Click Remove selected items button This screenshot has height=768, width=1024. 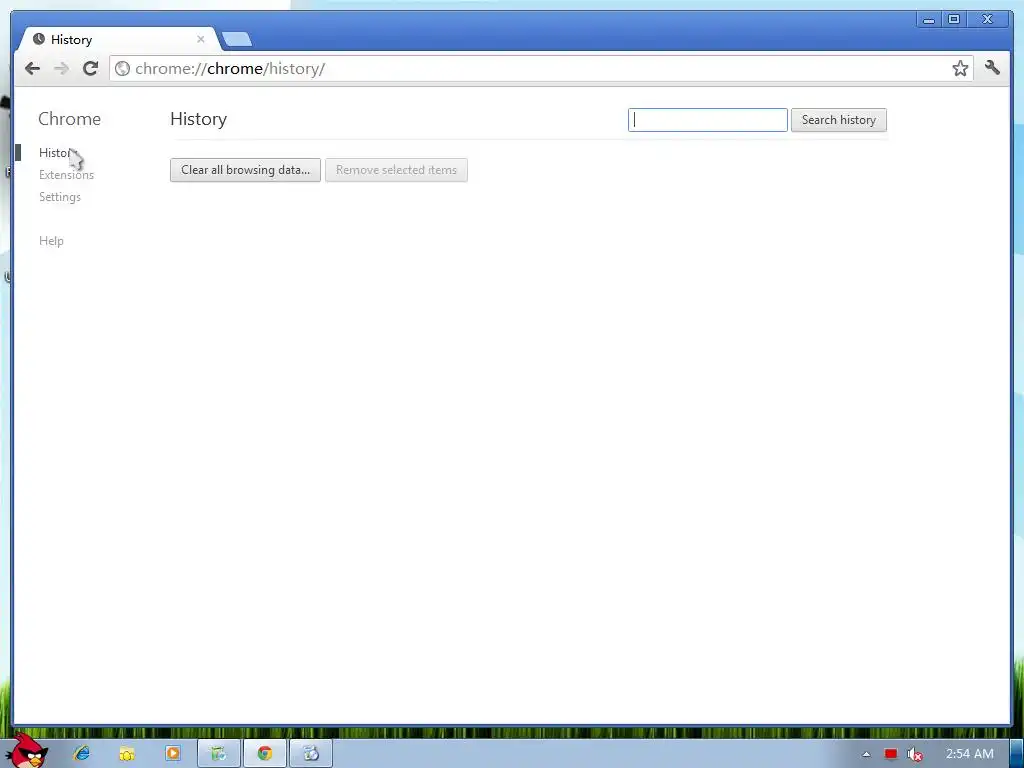point(396,170)
